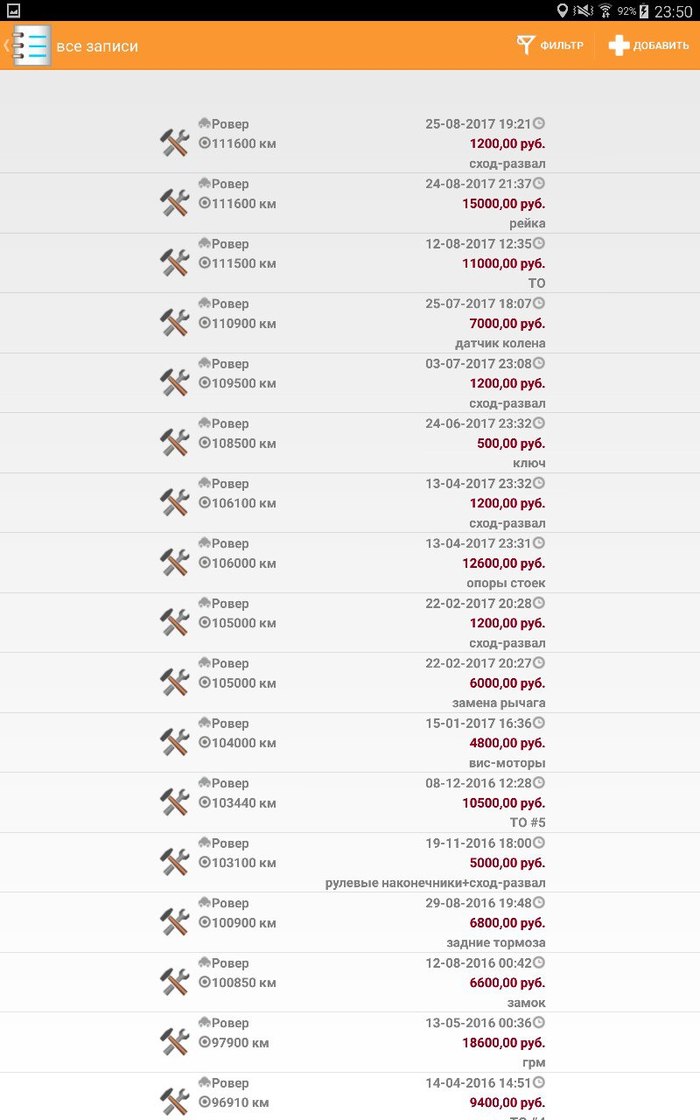The height and width of the screenshot is (1120, 700).
Task: Open the все записи title menu
Action: [x=97, y=47]
